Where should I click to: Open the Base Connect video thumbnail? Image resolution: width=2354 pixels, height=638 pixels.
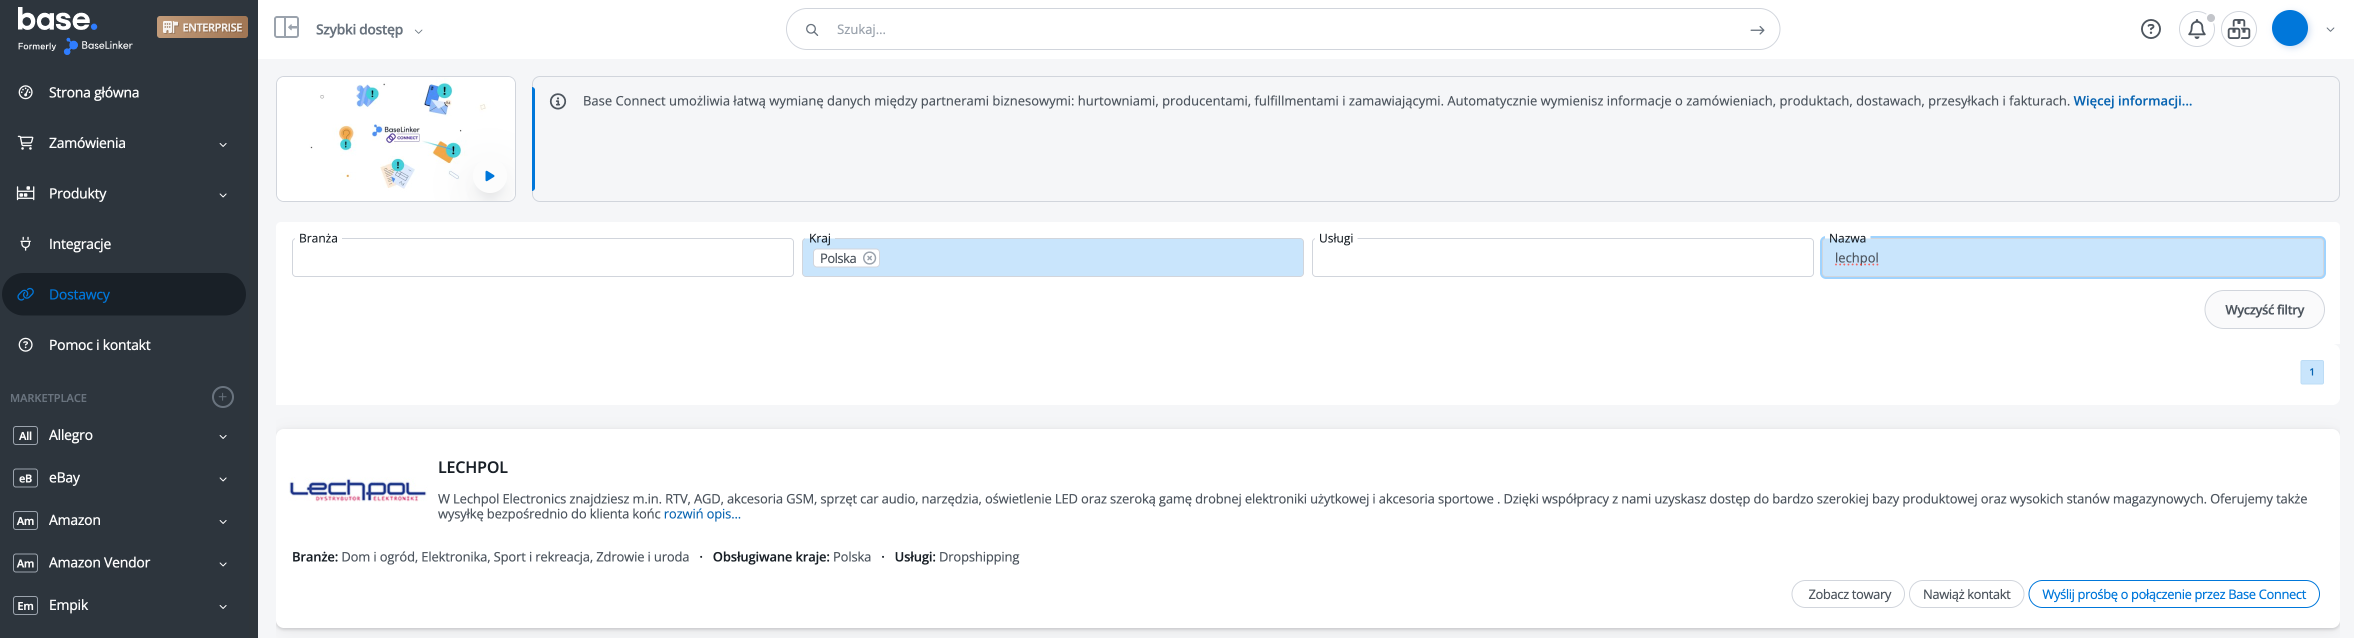point(396,139)
